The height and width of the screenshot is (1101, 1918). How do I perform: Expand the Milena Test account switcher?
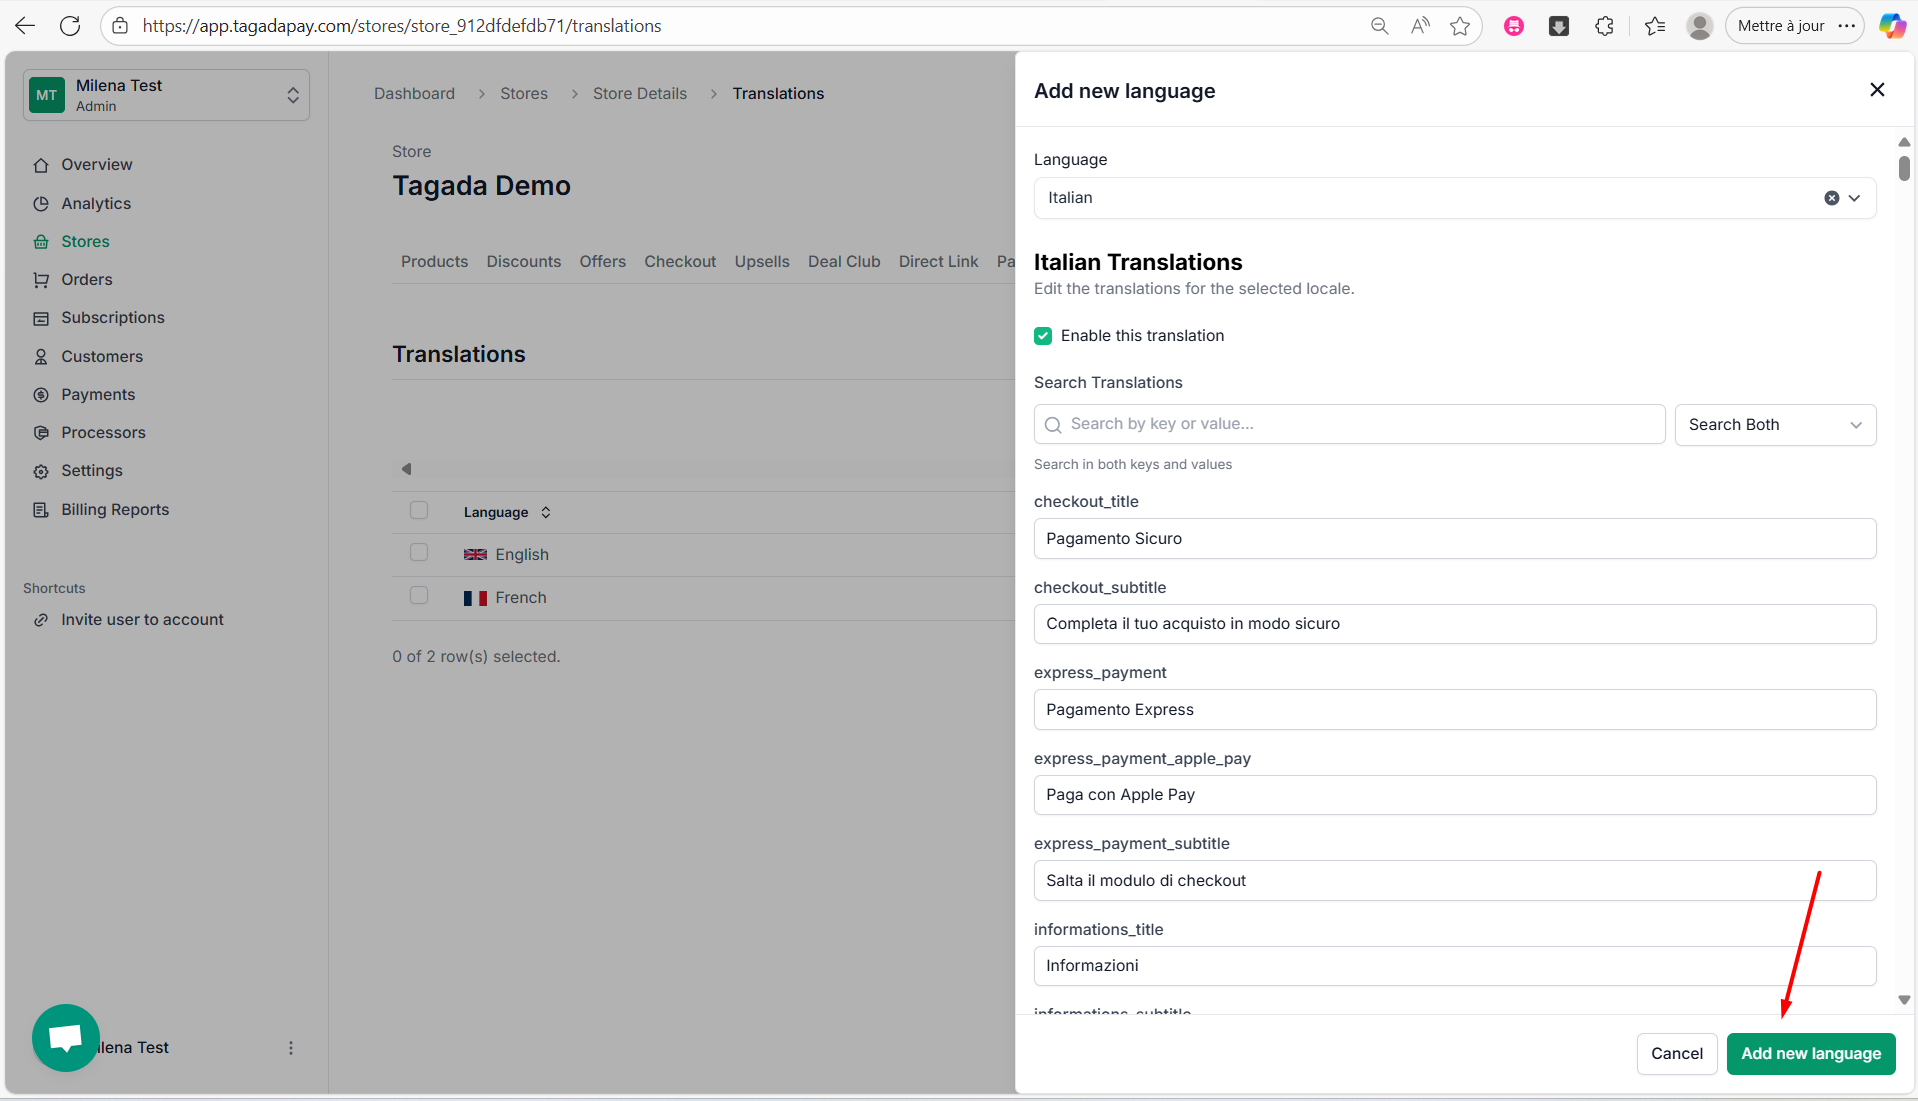(166, 95)
